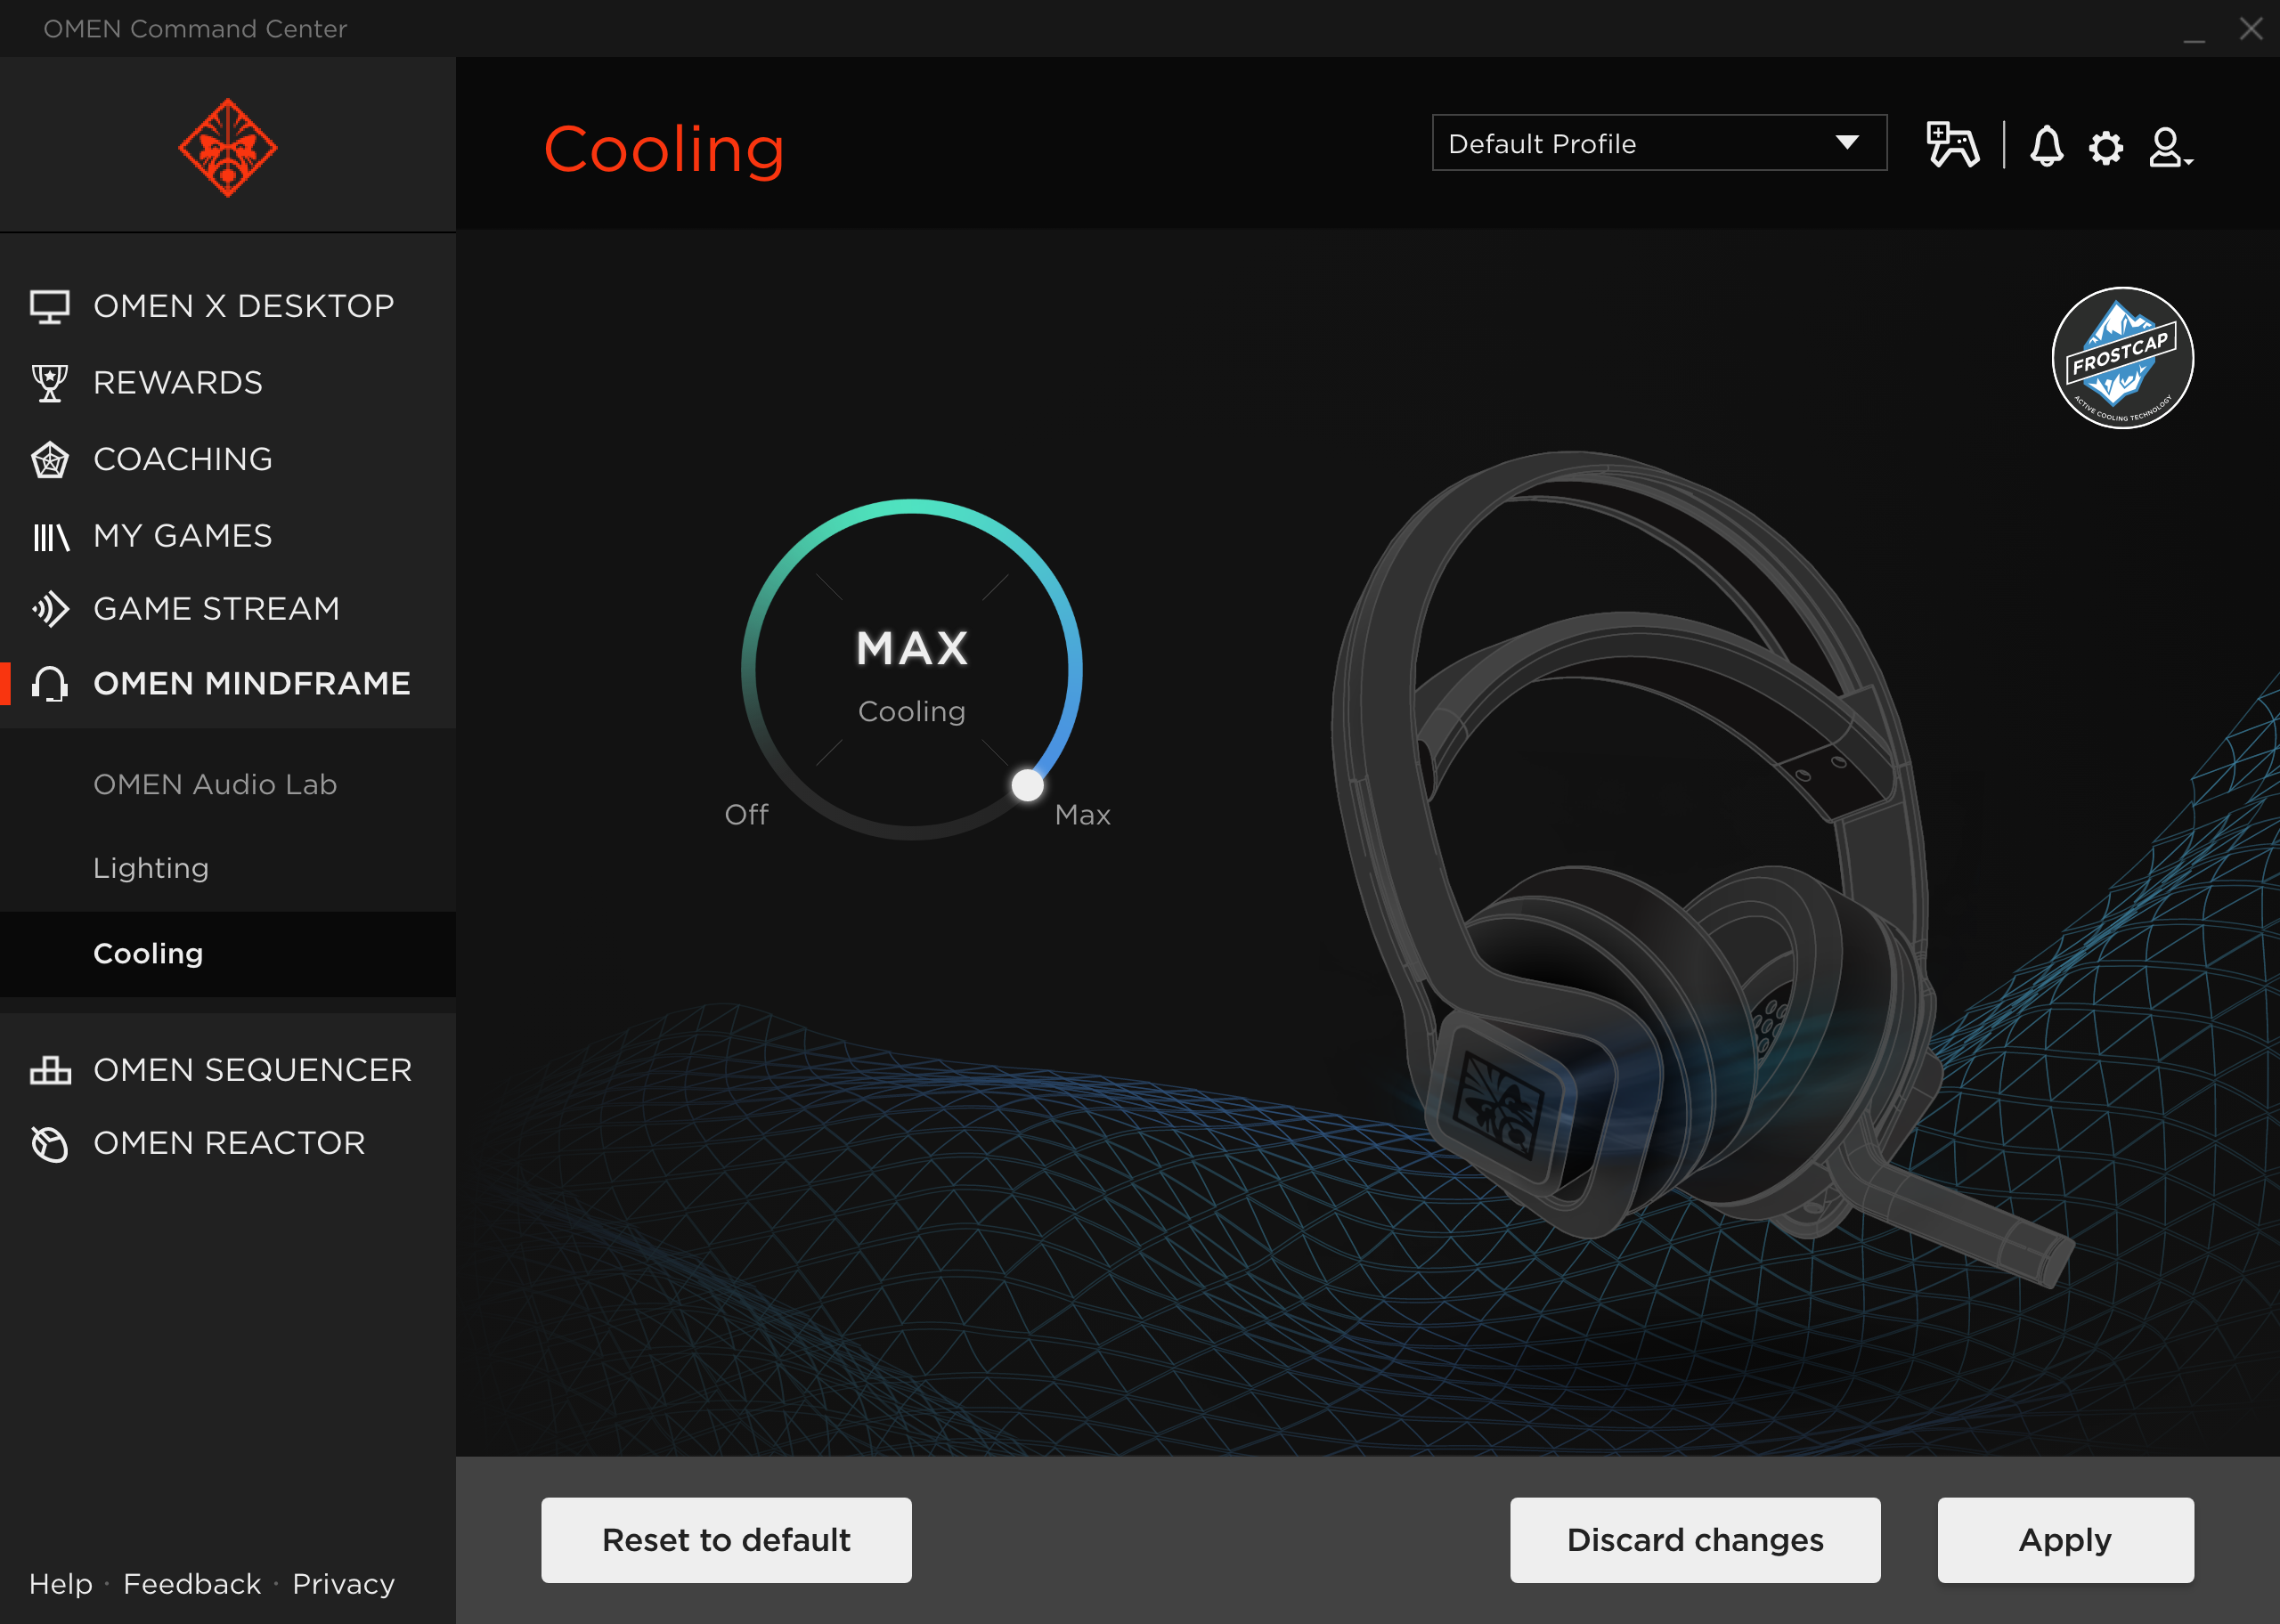
Task: Click the OMEN Mindframe headset icon
Action: pyautogui.click(x=50, y=684)
